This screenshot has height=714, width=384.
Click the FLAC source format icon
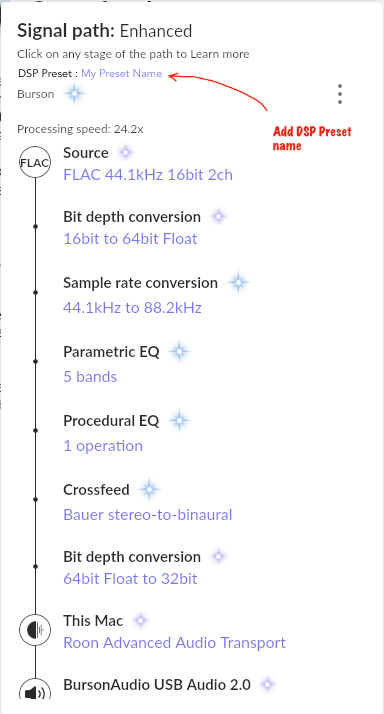coord(35,163)
